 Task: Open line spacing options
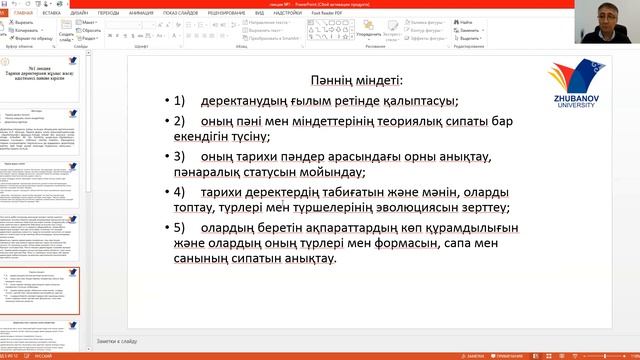pyautogui.click(x=234, y=25)
